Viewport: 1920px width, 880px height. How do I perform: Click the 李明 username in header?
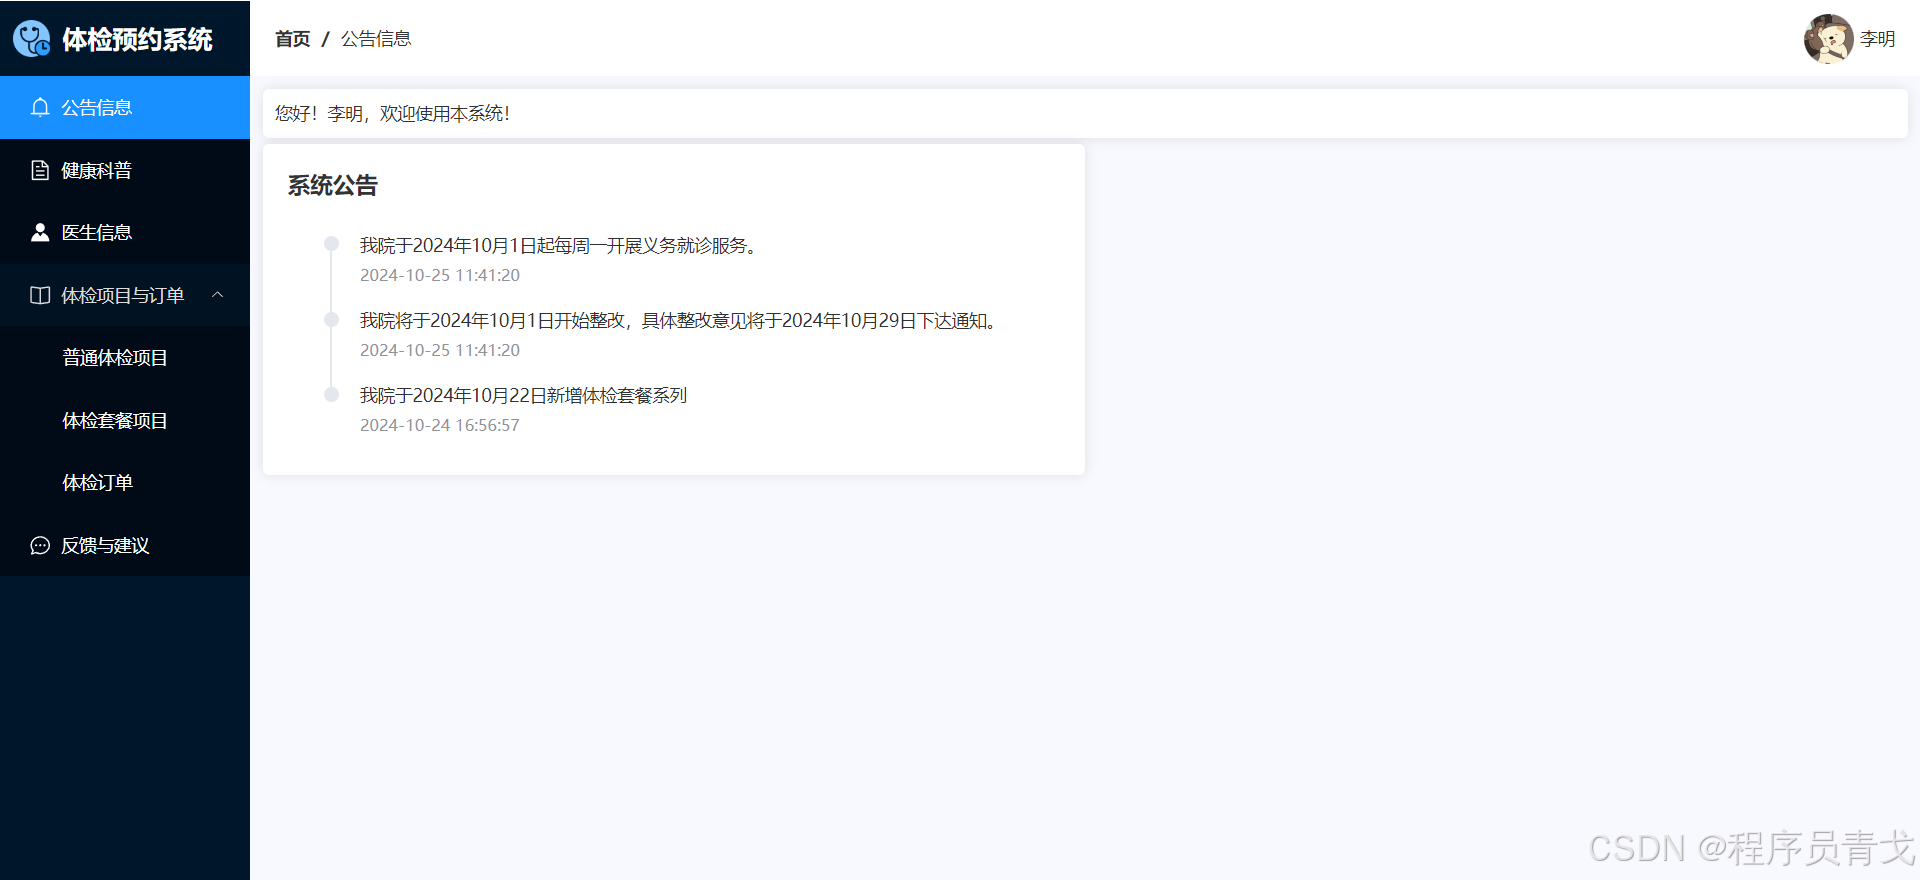1878,39
